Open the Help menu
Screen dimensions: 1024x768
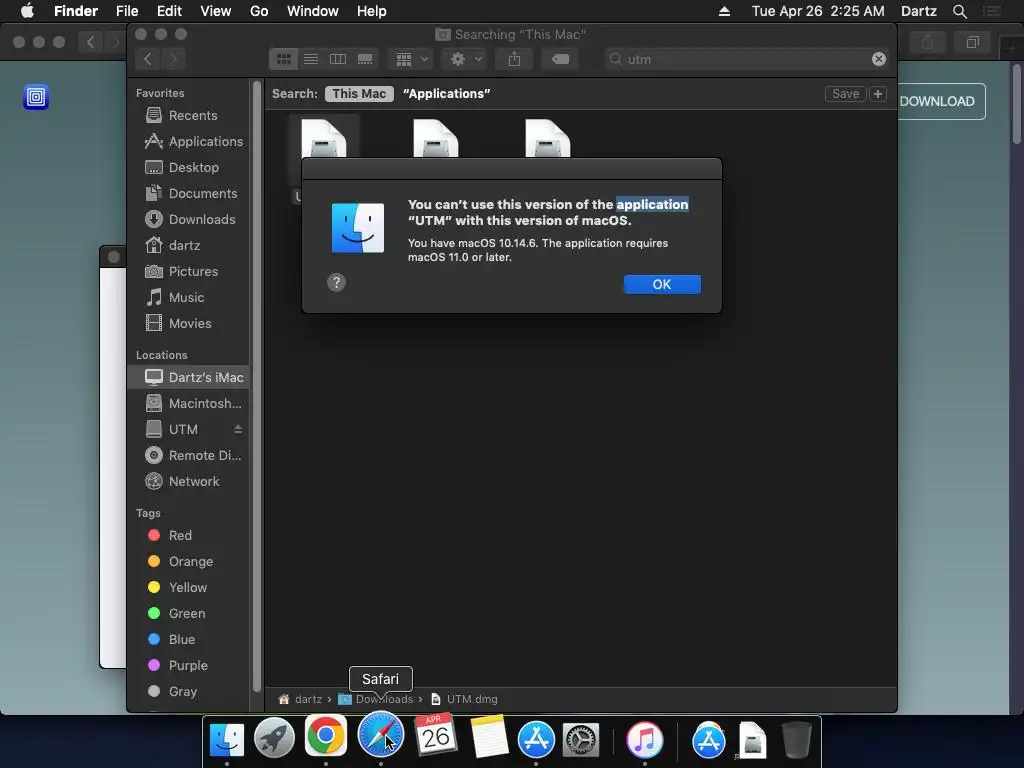(372, 11)
